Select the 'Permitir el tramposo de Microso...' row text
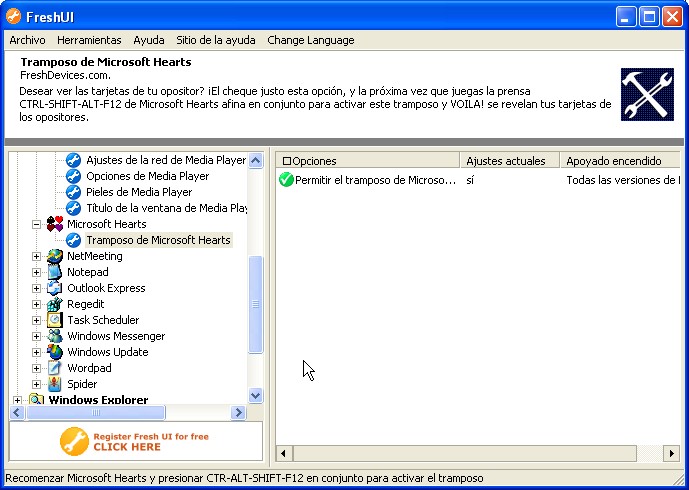The image size is (689, 490). pyautogui.click(x=375, y=180)
